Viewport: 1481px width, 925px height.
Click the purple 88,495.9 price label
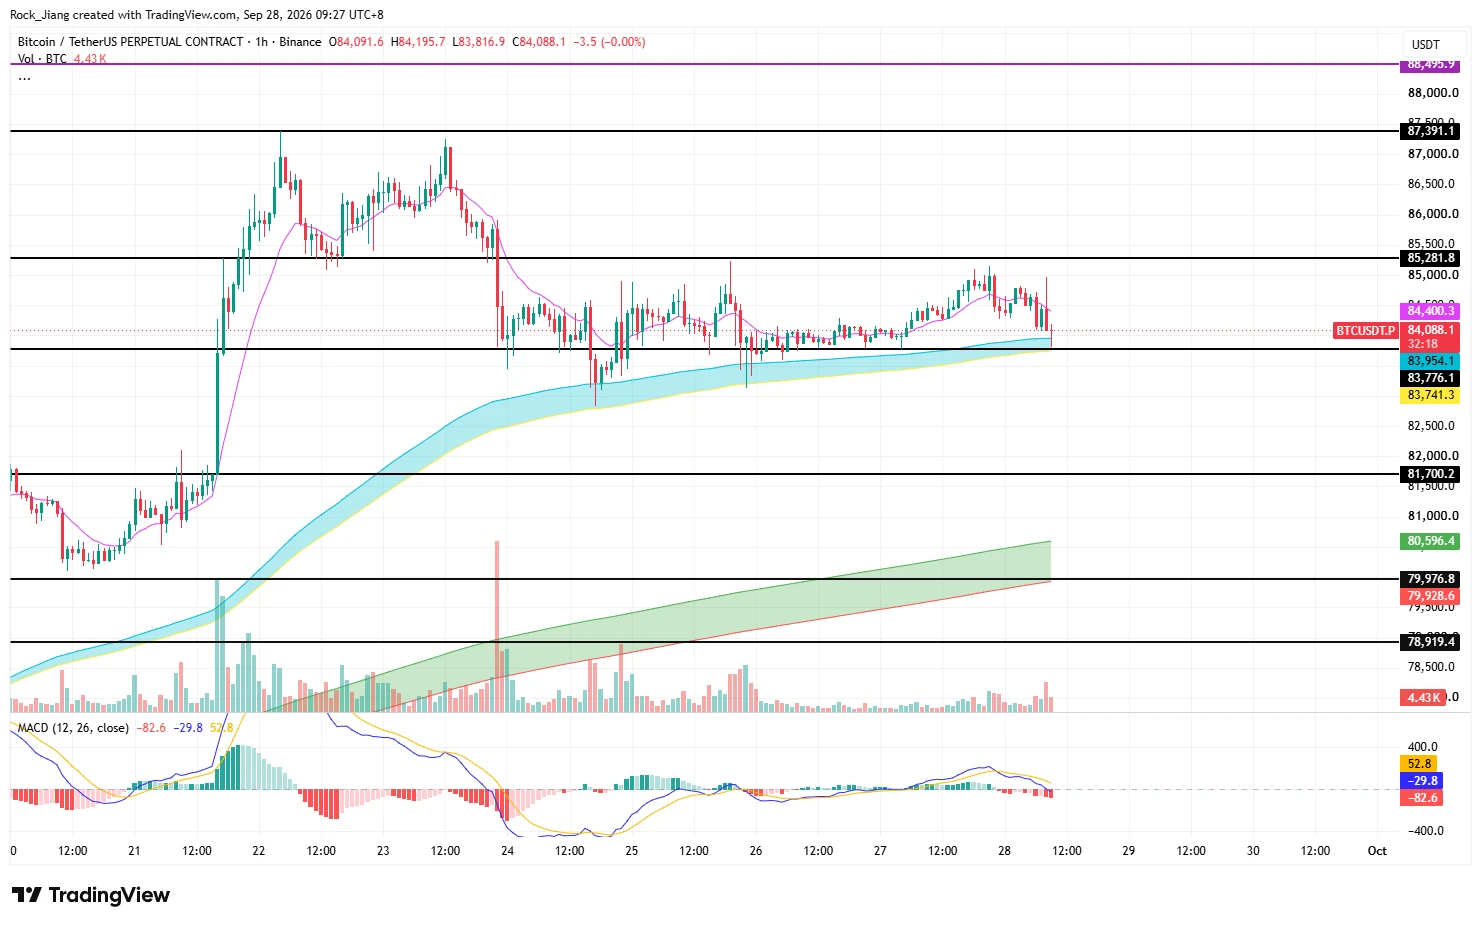[1431, 65]
